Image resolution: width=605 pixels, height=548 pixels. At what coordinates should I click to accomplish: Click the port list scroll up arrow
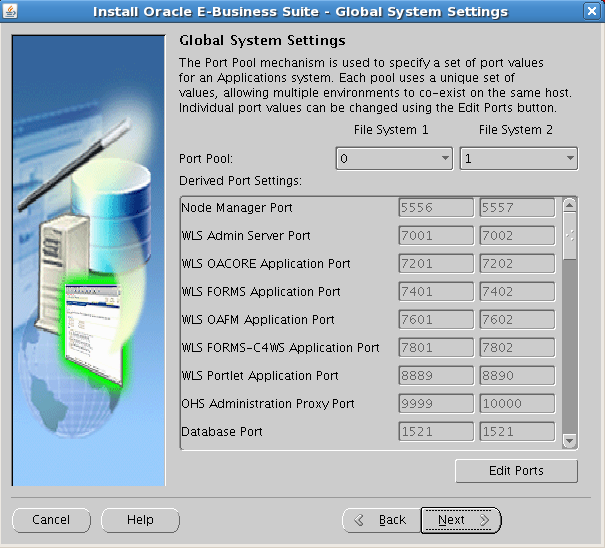(570, 205)
